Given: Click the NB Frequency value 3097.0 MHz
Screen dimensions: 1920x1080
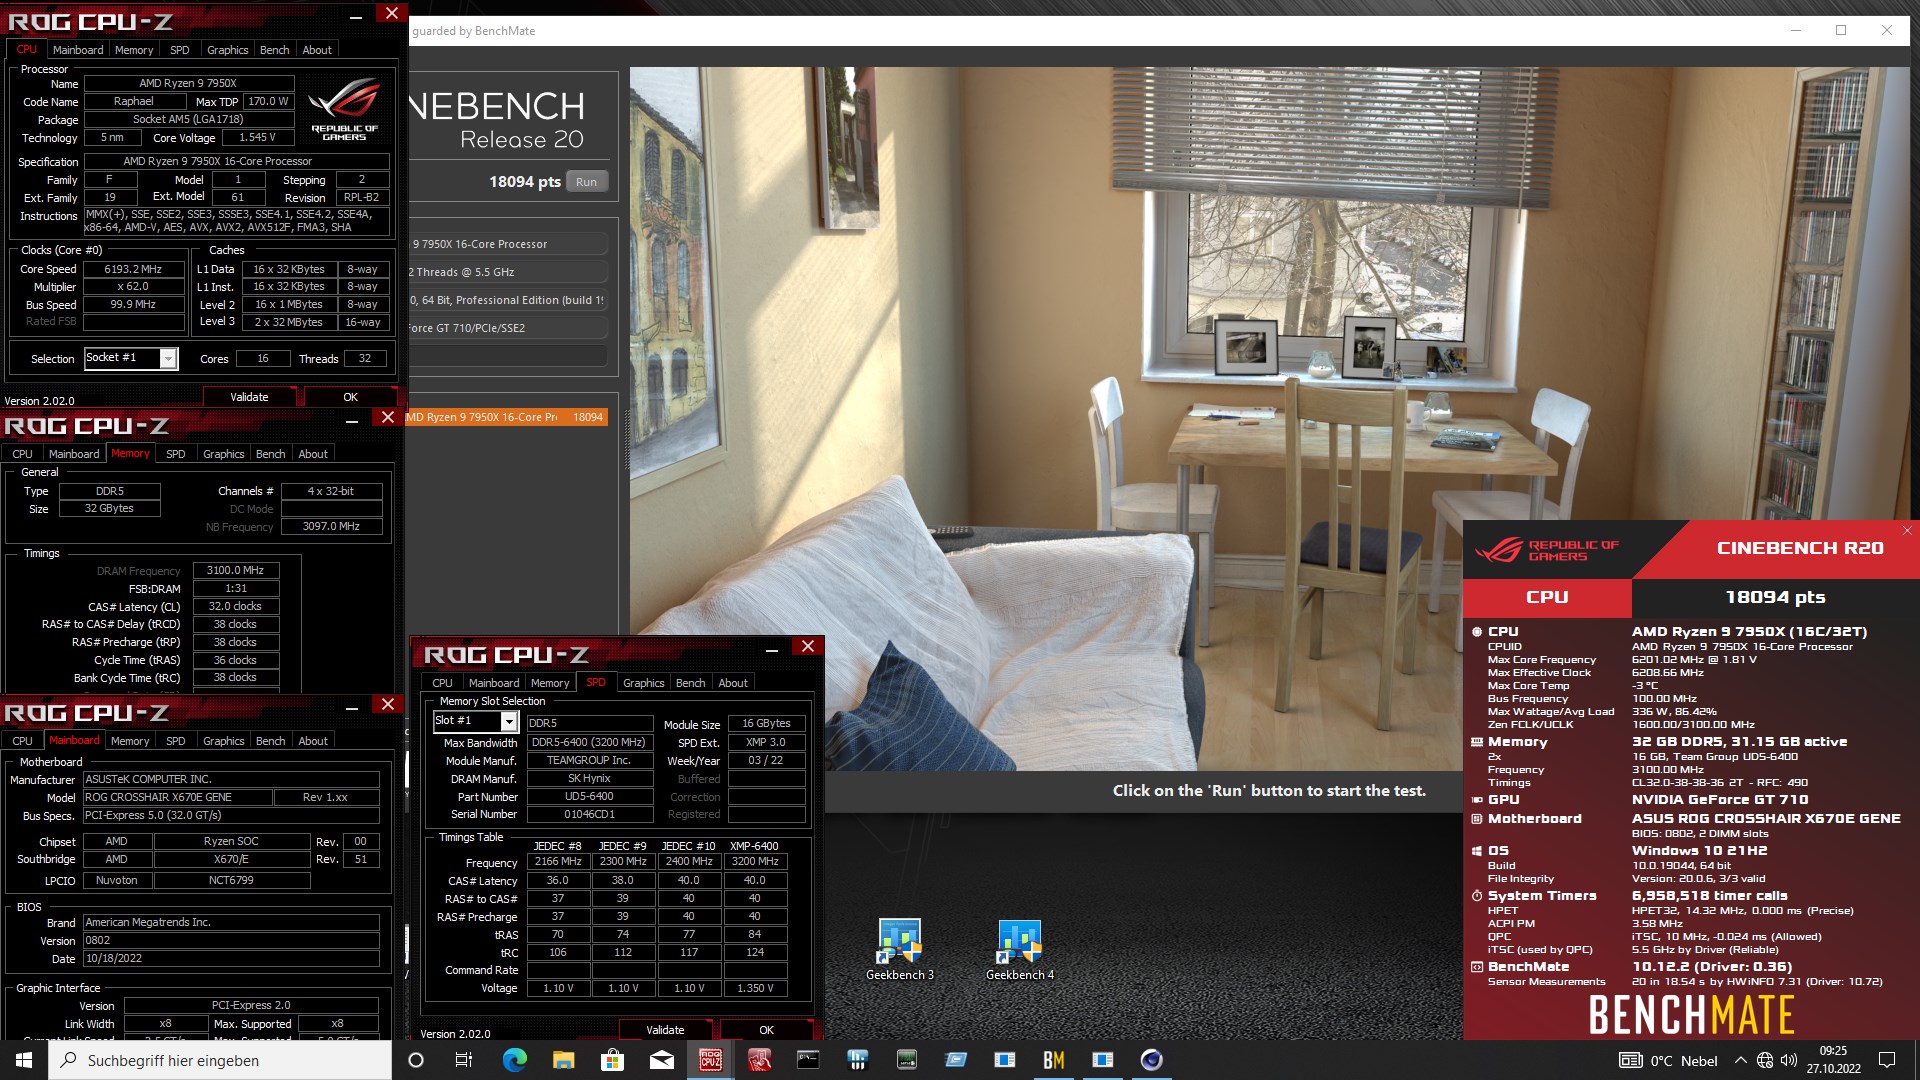Looking at the screenshot, I should tap(331, 526).
